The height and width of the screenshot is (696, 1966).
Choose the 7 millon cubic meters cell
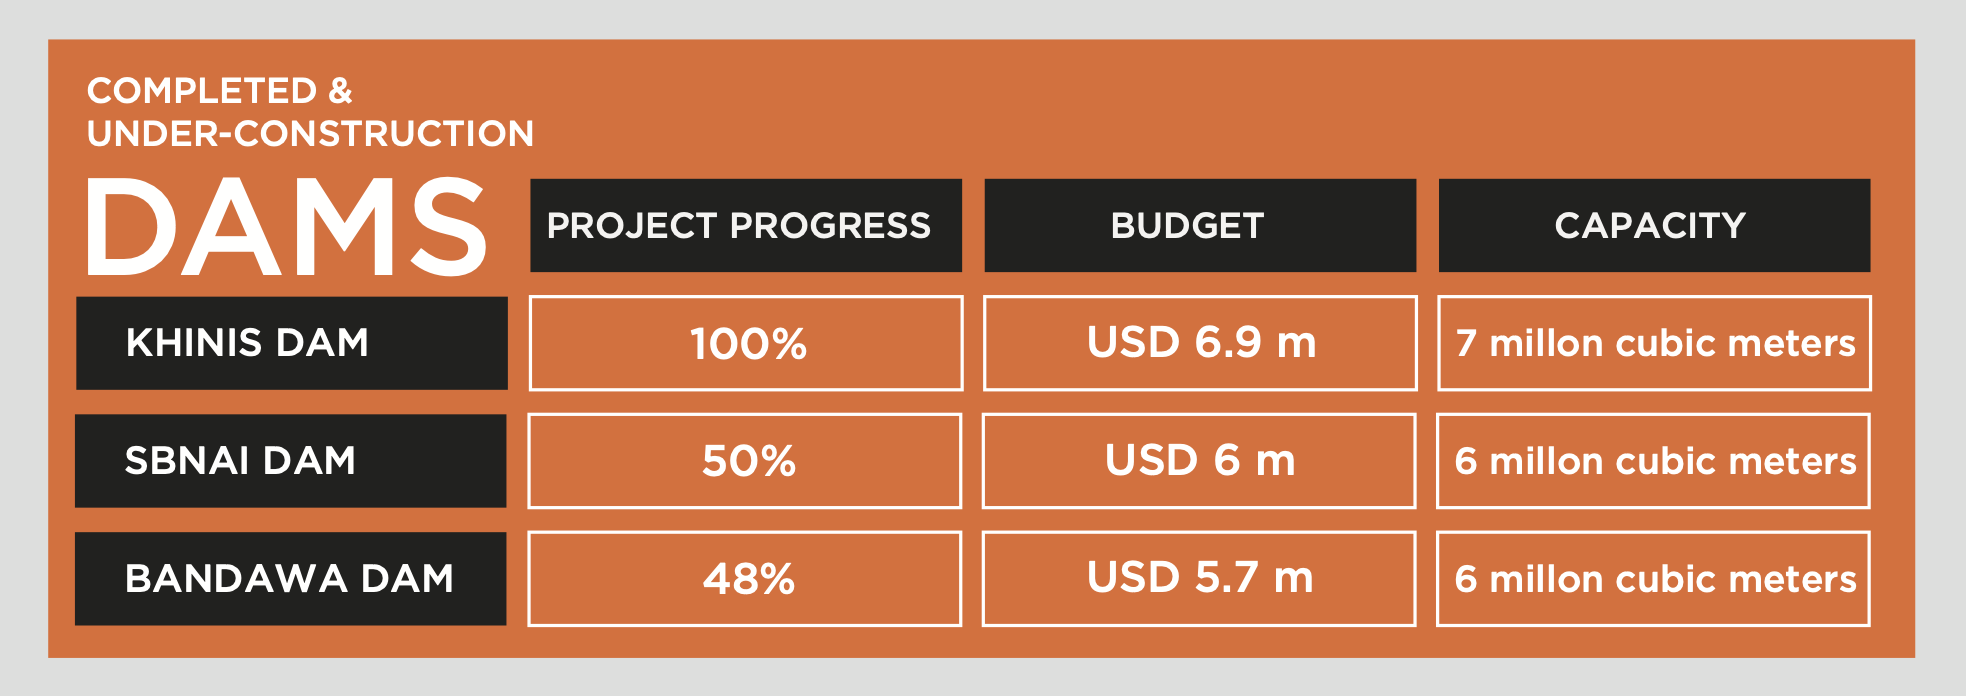[1654, 343]
